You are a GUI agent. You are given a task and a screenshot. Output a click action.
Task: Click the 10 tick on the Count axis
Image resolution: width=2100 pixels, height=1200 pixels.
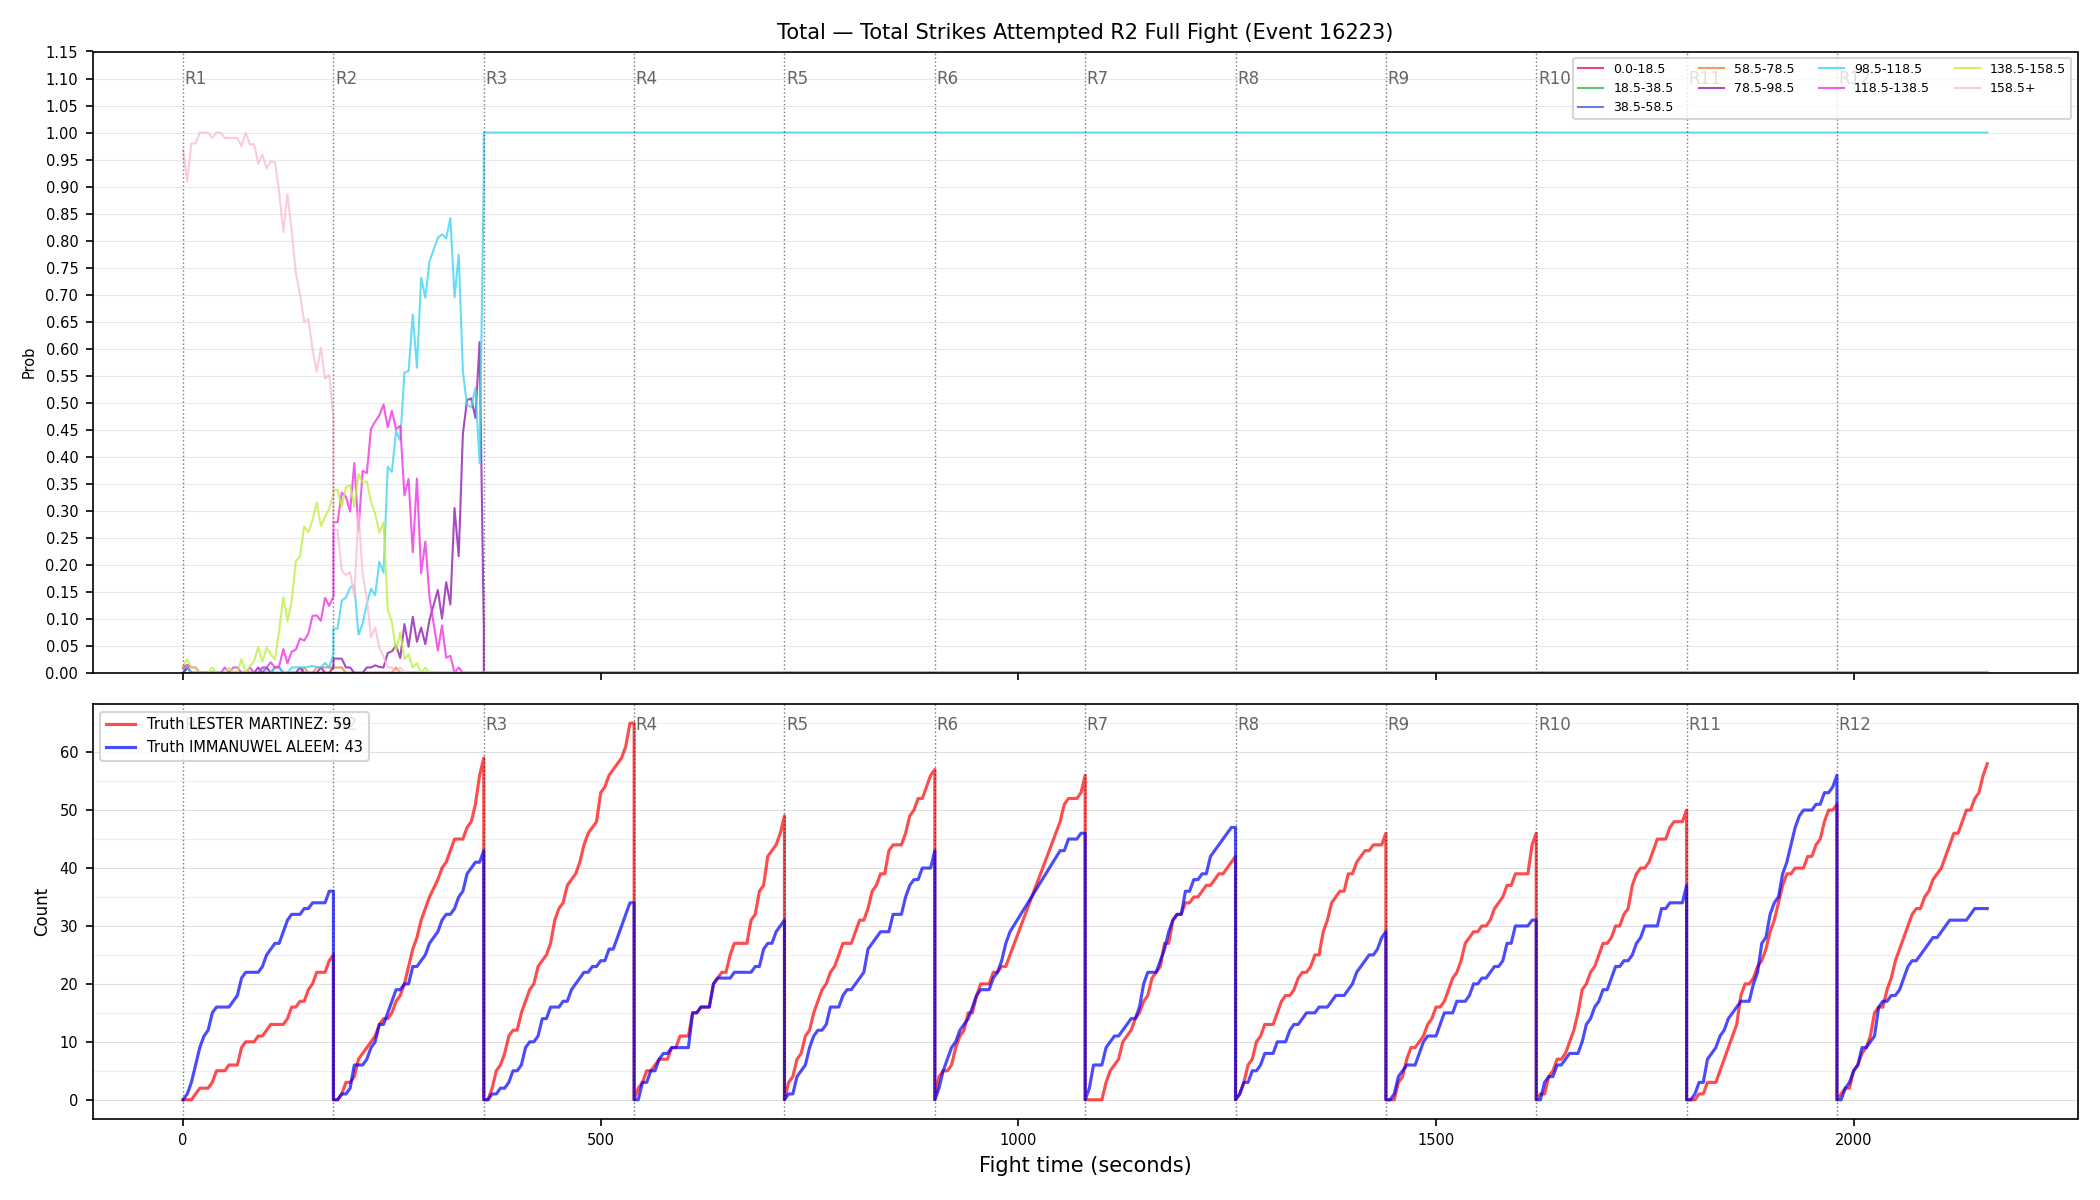point(68,1042)
